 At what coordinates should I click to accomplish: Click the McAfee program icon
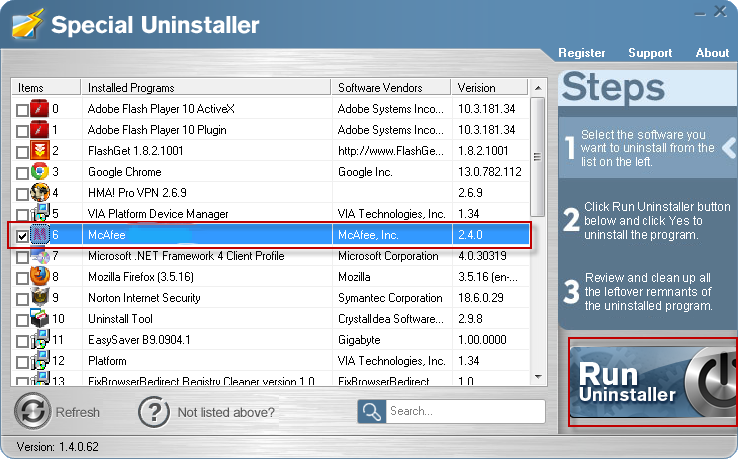(x=40, y=234)
